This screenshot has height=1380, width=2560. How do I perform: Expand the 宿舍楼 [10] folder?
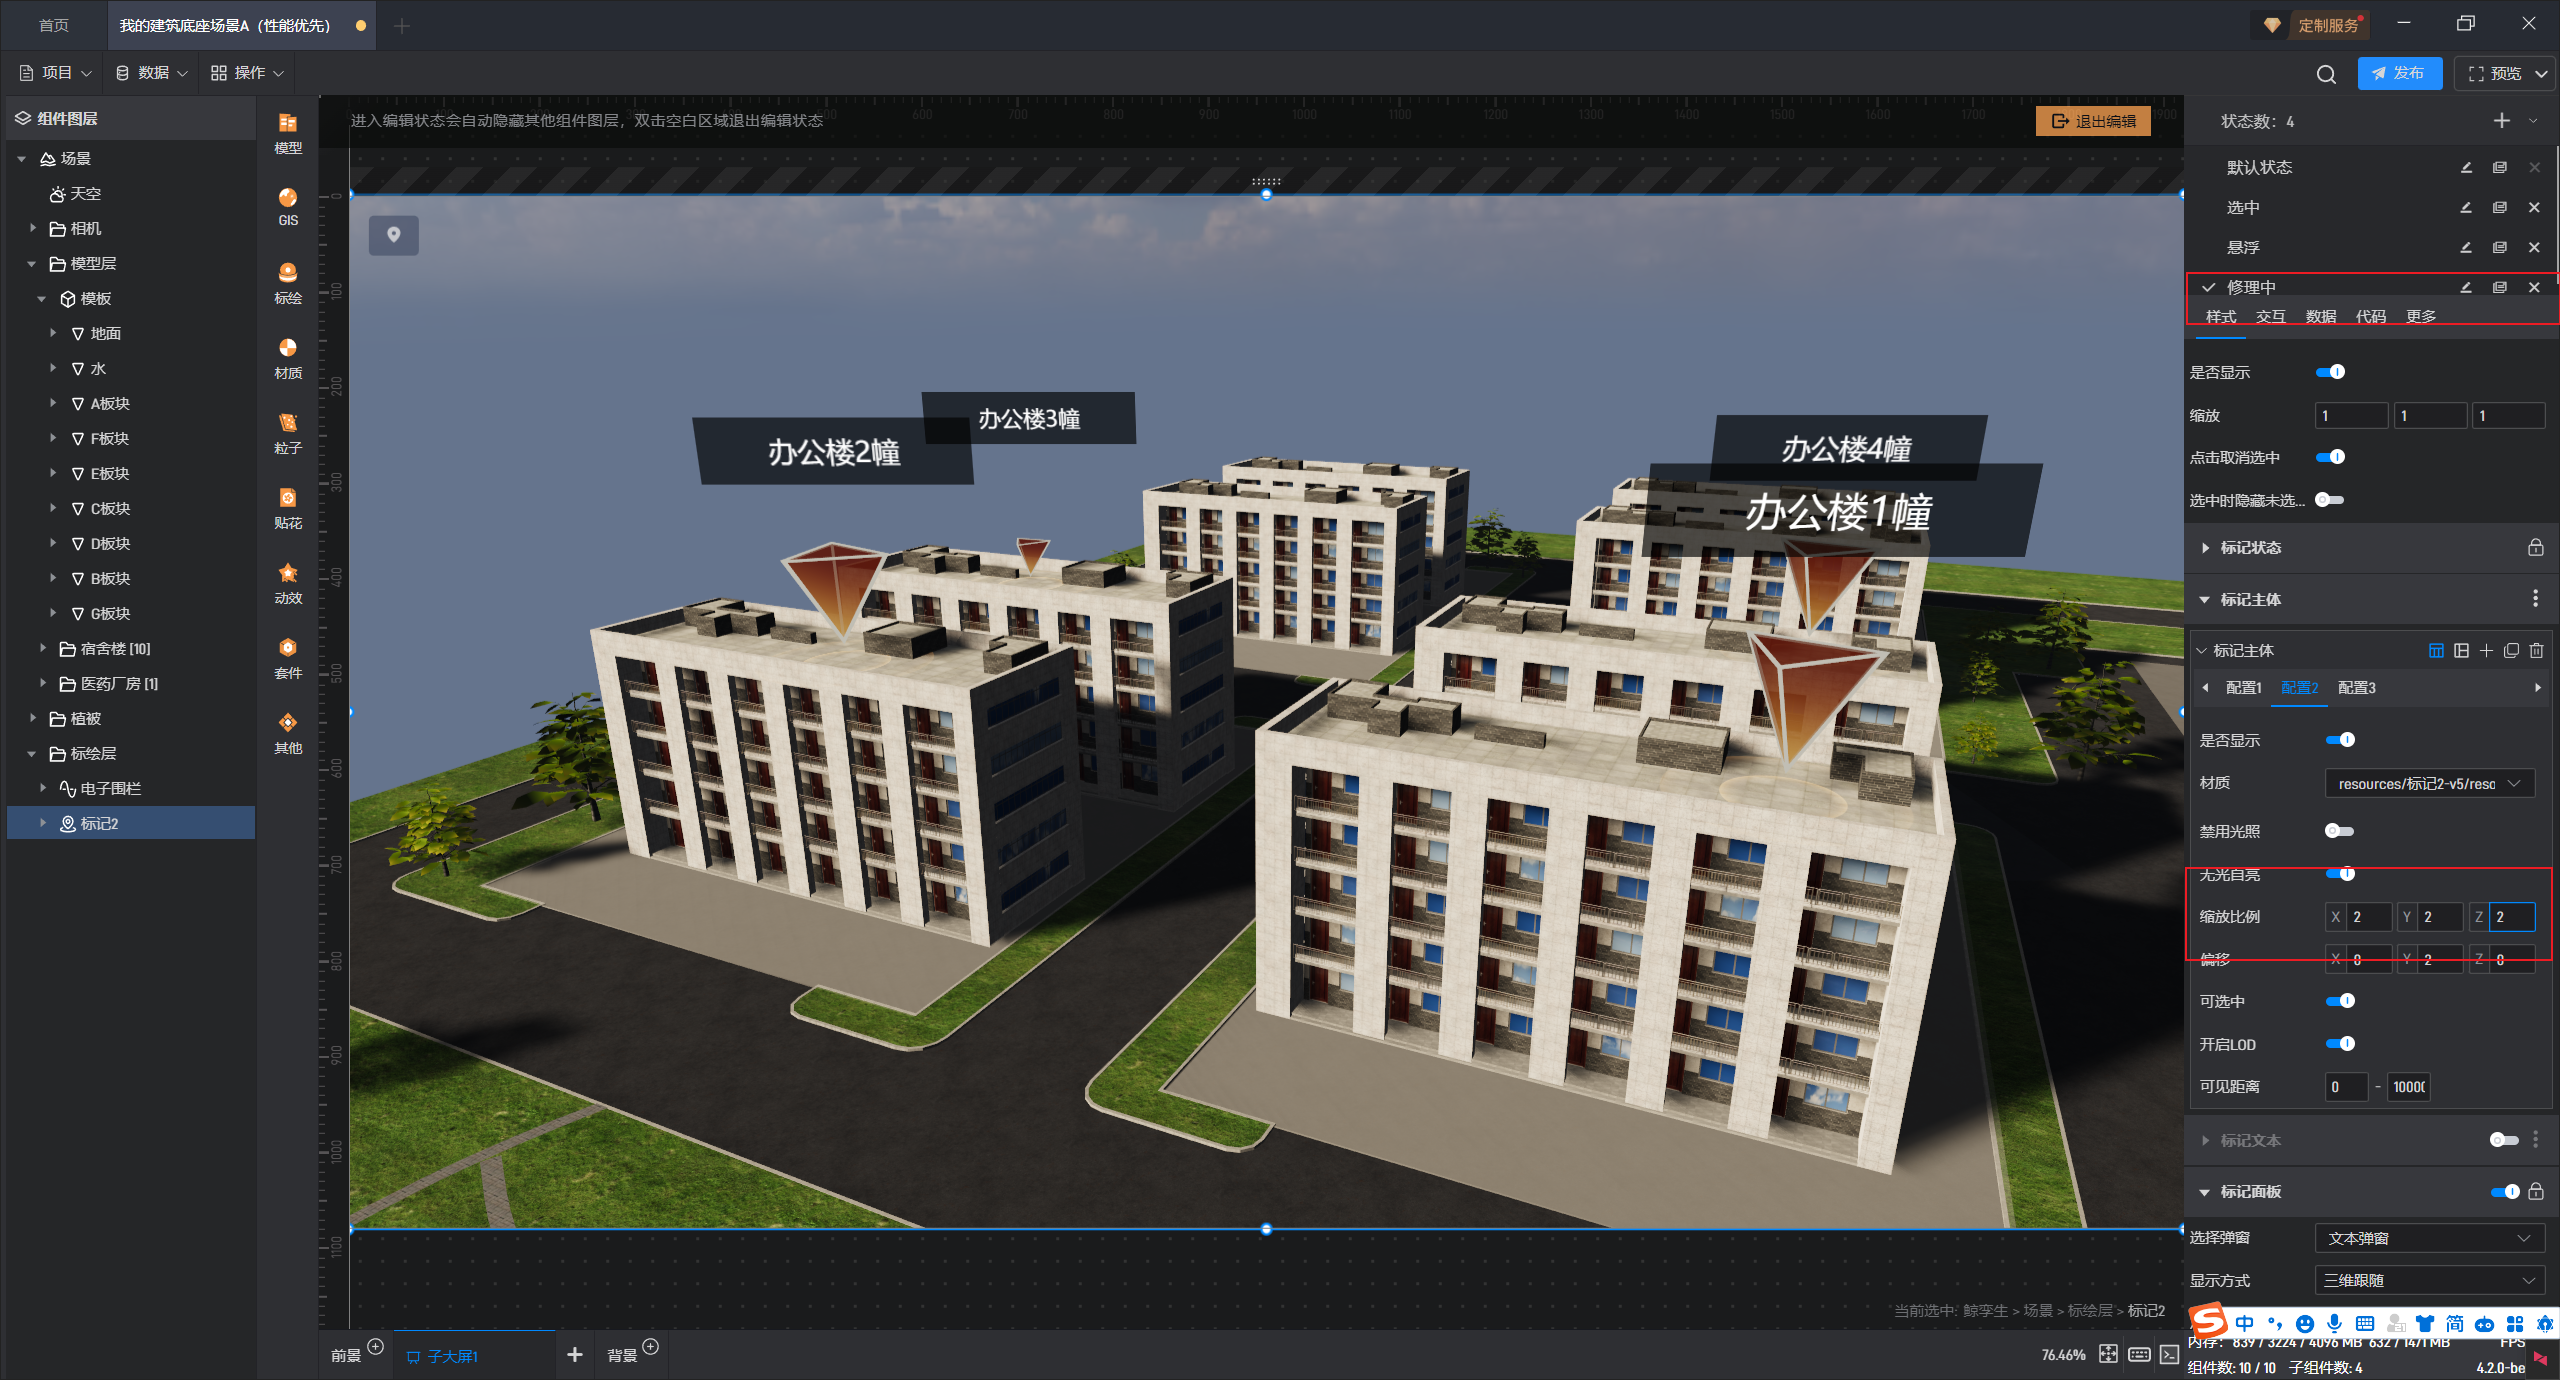pos(43,648)
